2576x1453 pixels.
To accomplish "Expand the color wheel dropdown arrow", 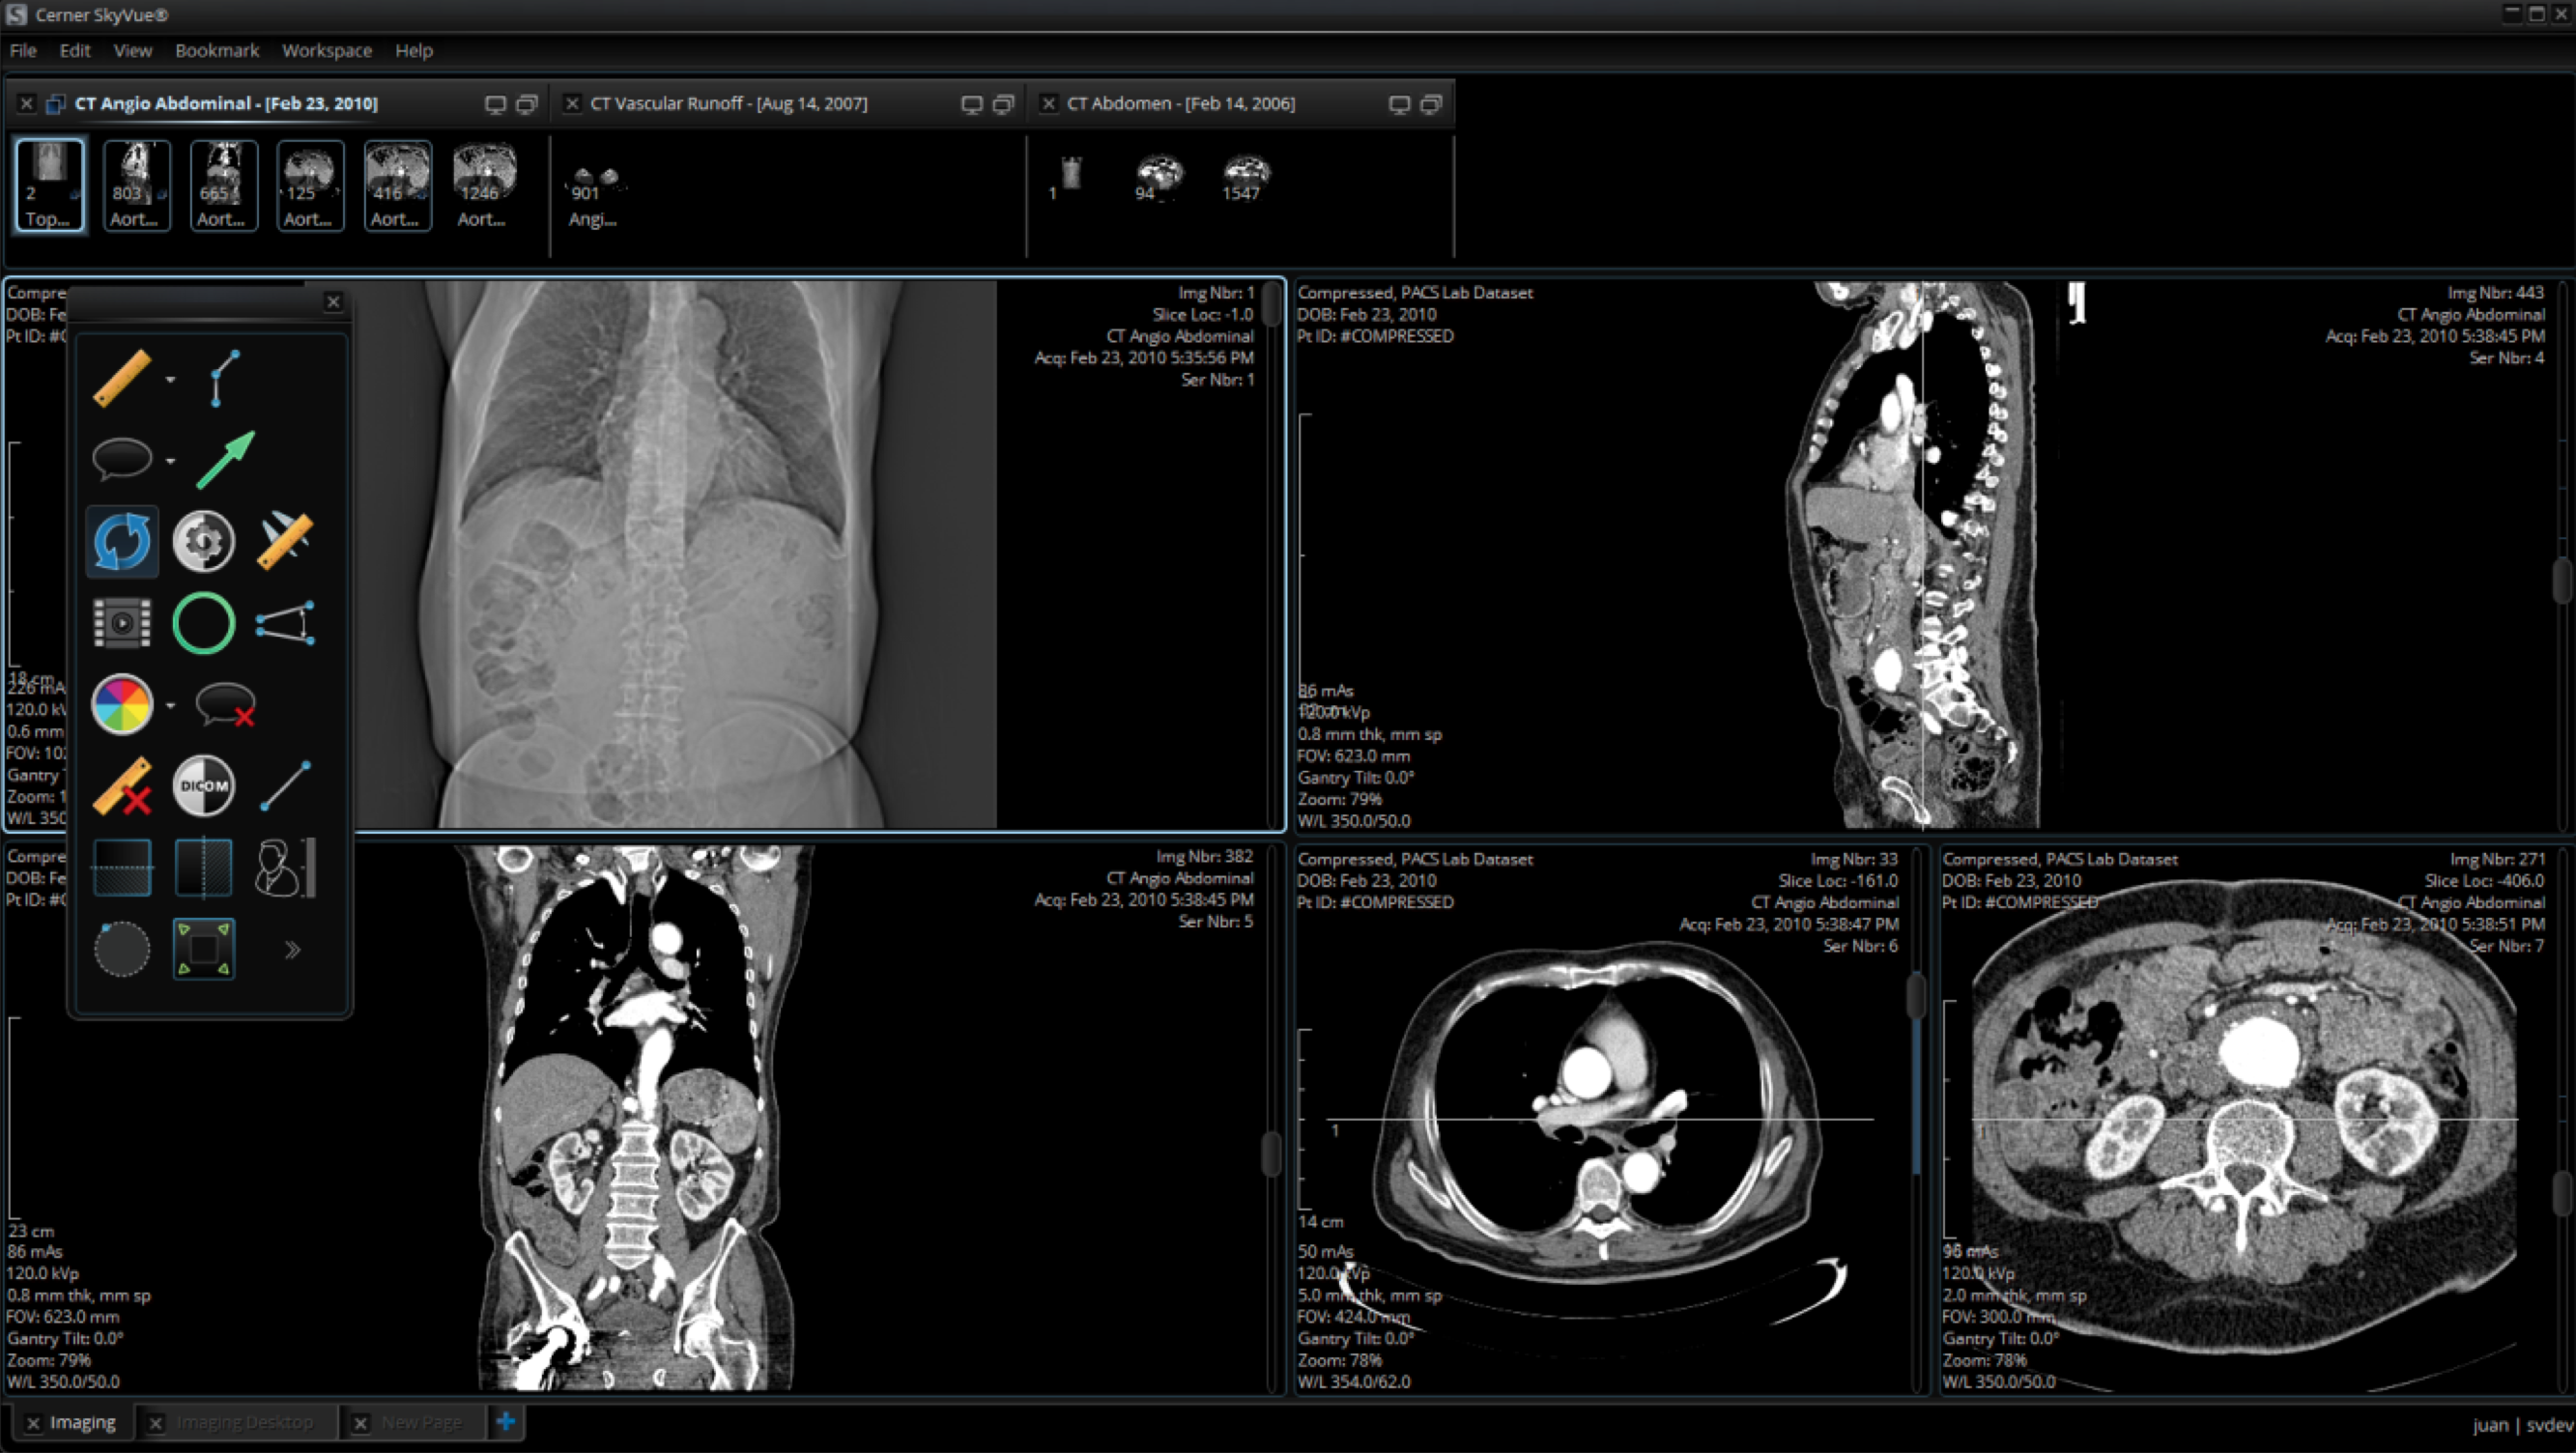I will pyautogui.click(x=170, y=706).
